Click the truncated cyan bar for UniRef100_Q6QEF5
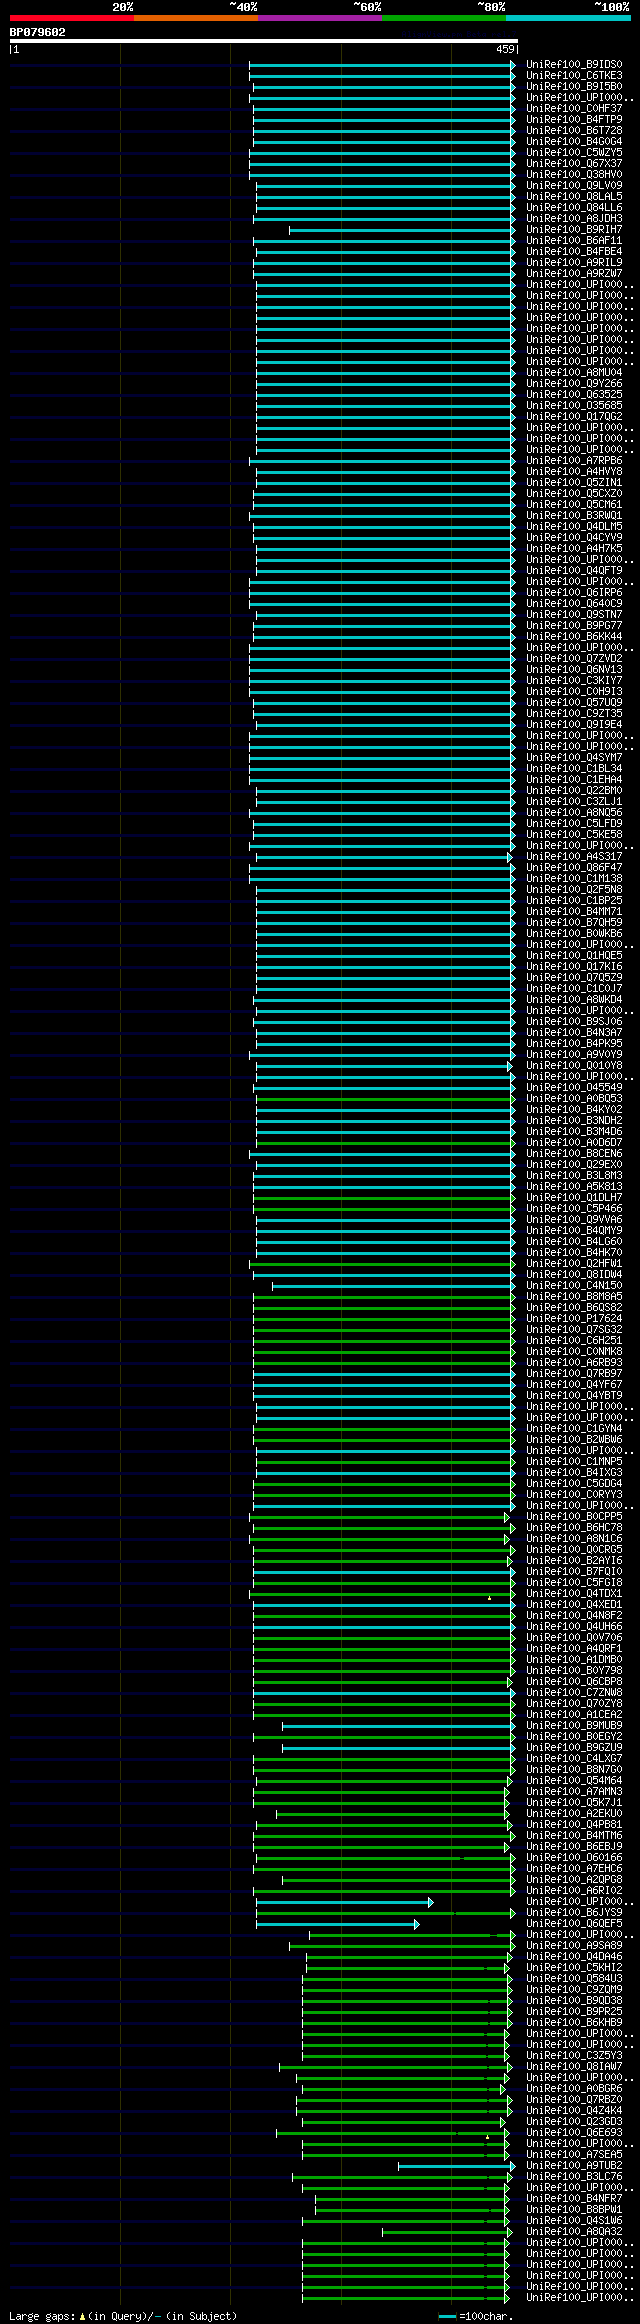The width and height of the screenshot is (640, 2324). 337,1924
